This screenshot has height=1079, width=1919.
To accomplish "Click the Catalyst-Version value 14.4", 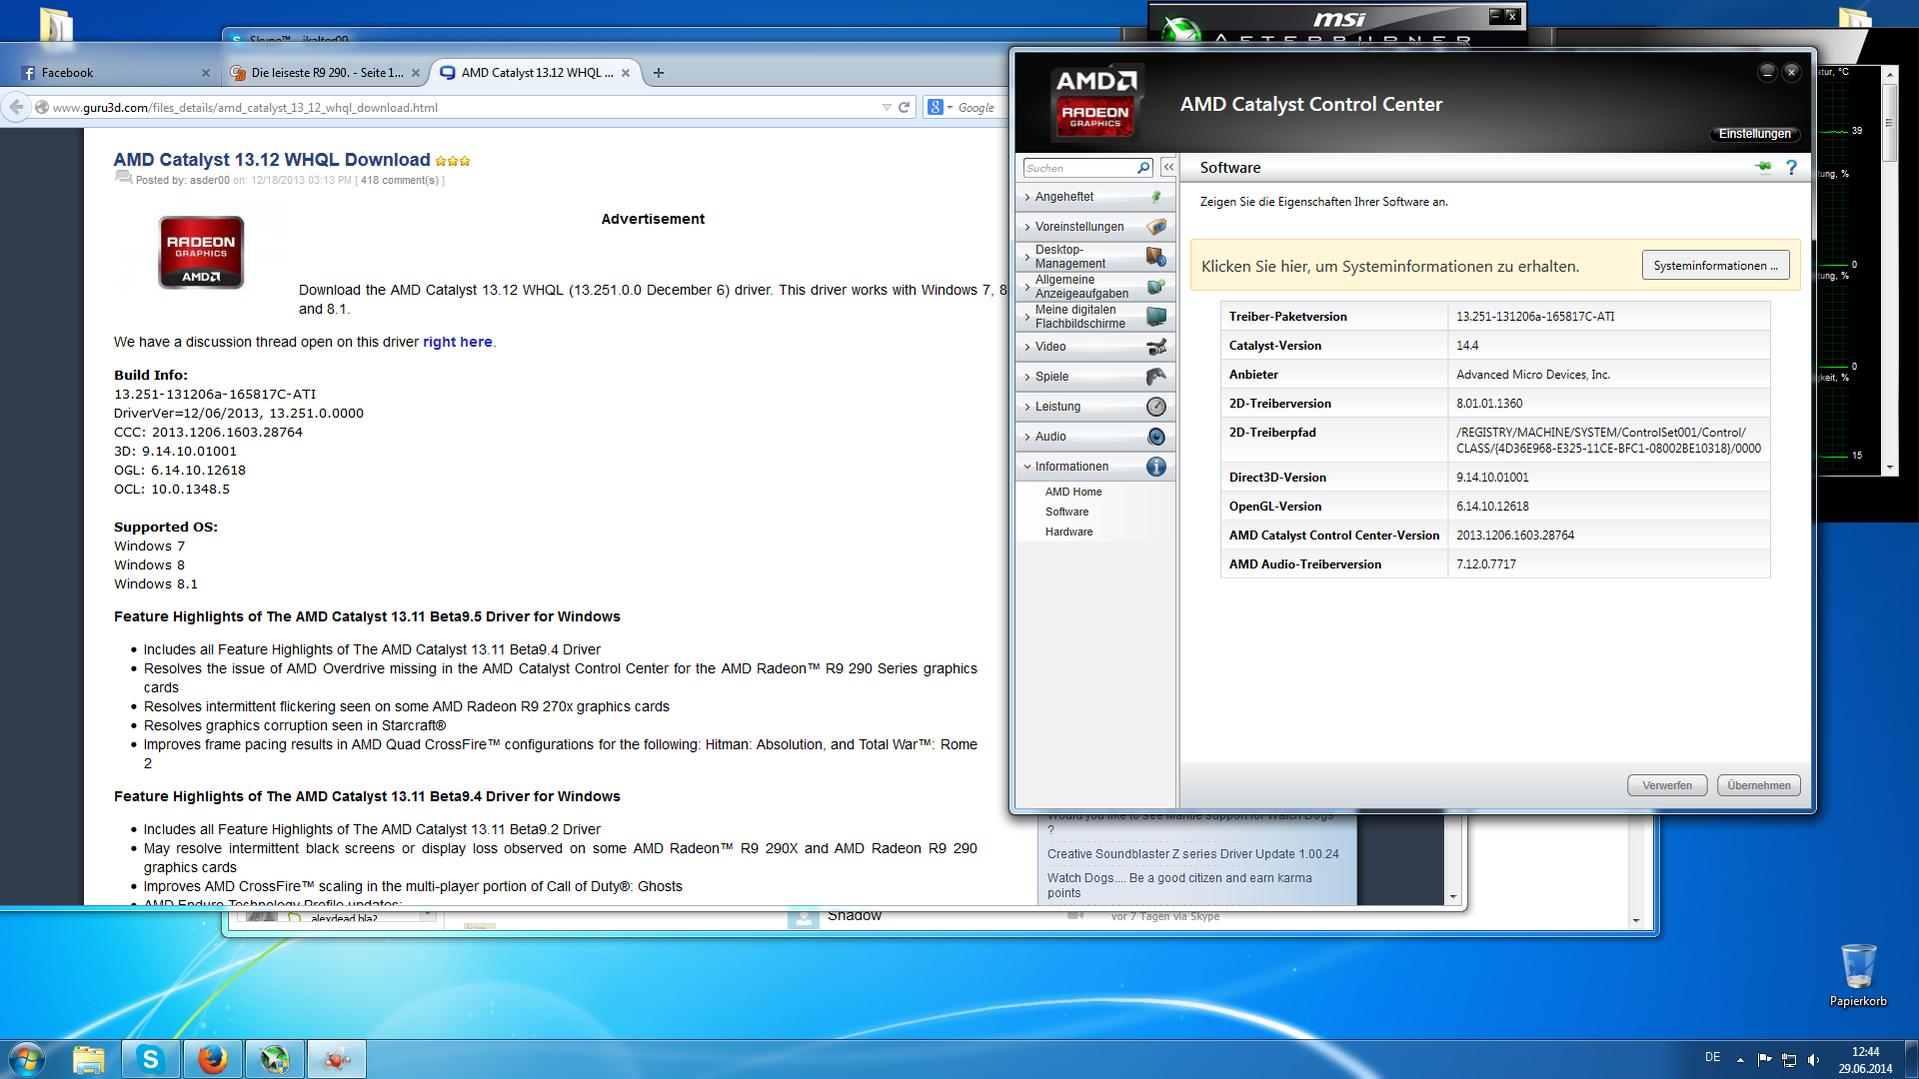I will click(x=1467, y=346).
